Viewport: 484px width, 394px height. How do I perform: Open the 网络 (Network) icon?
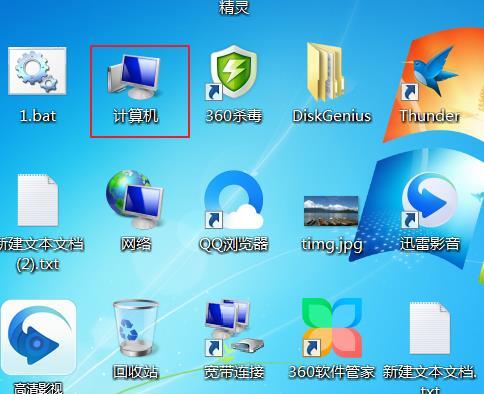[135, 199]
